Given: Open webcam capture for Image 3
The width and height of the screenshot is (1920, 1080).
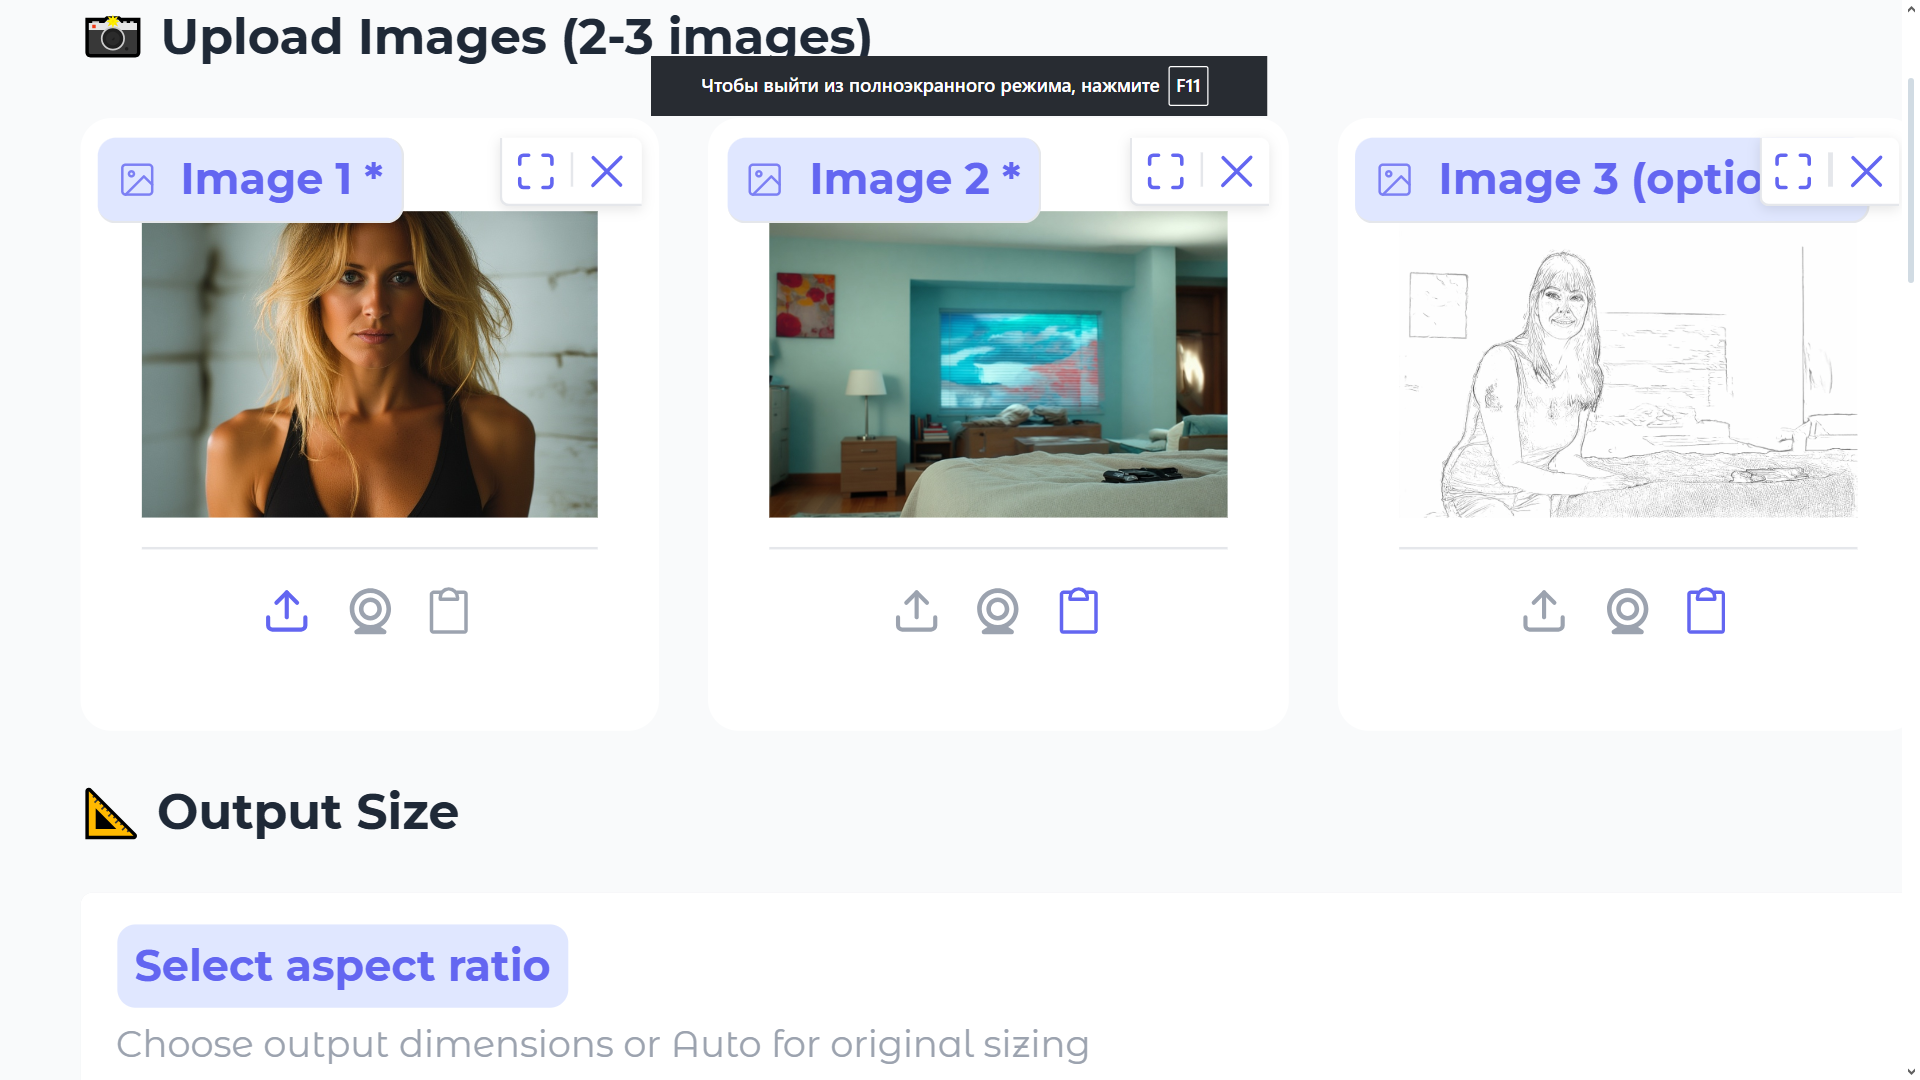Looking at the screenshot, I should coord(1627,611).
